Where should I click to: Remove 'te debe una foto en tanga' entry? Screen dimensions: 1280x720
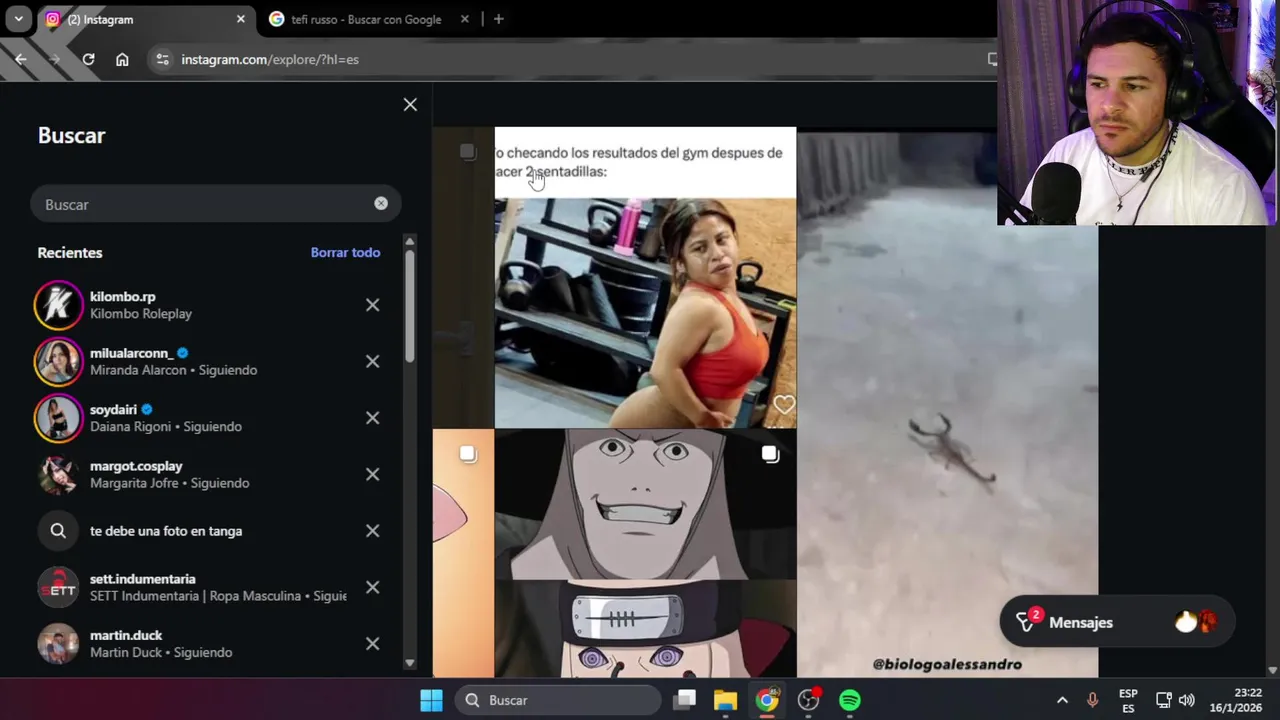372,531
